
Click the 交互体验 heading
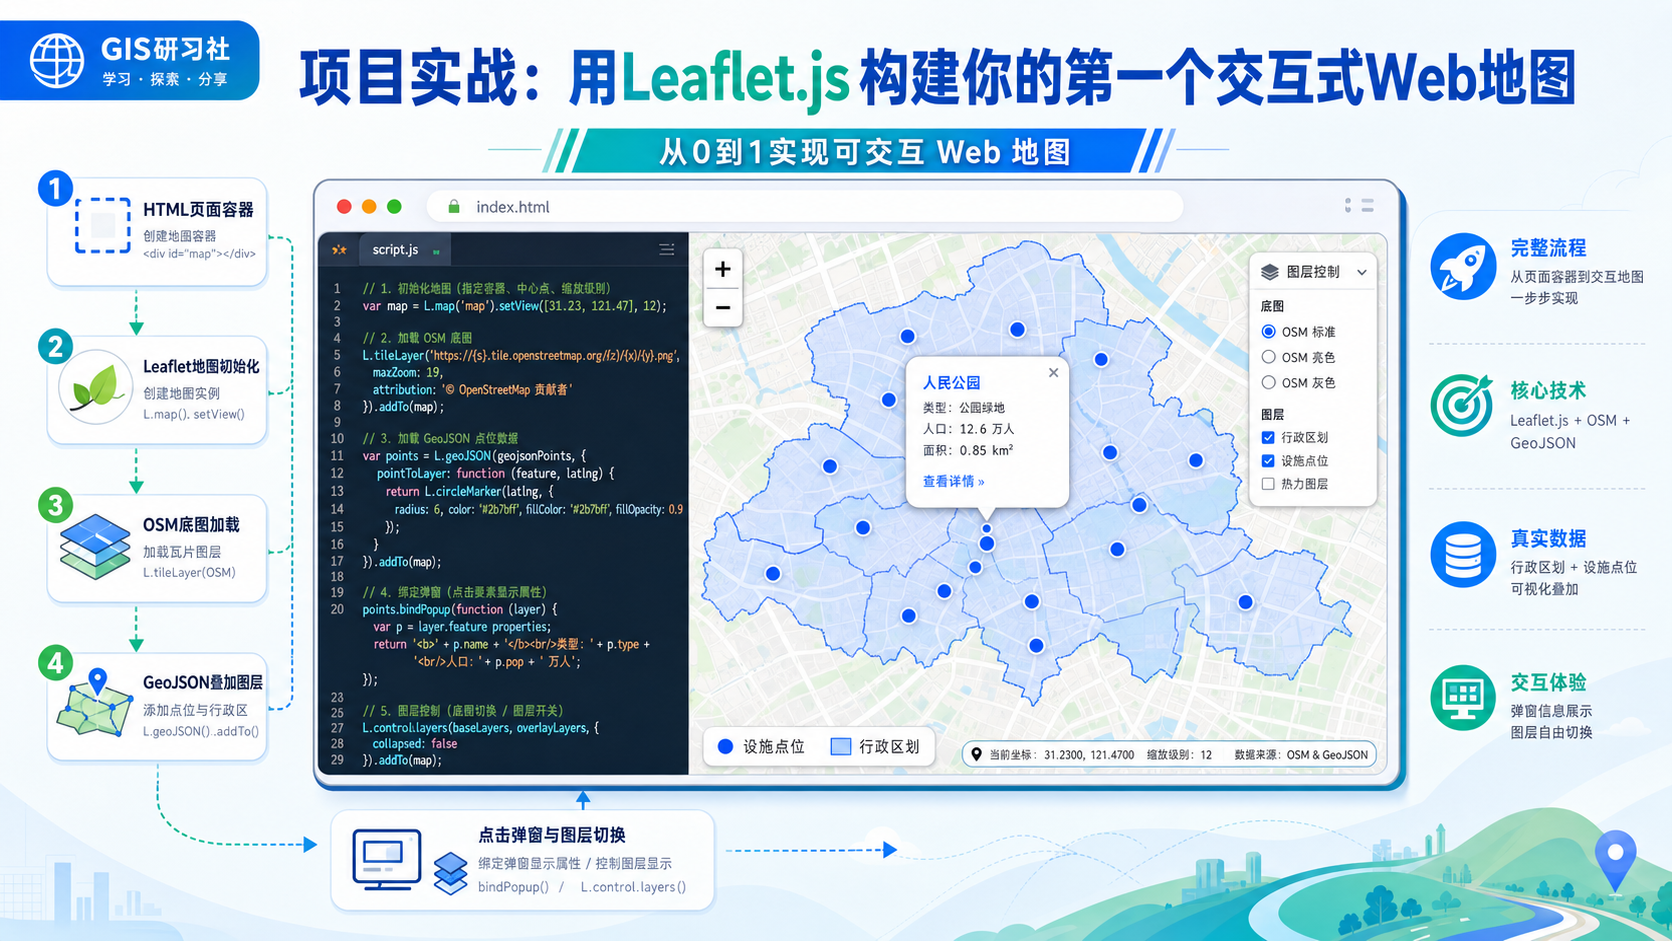coord(1548,683)
